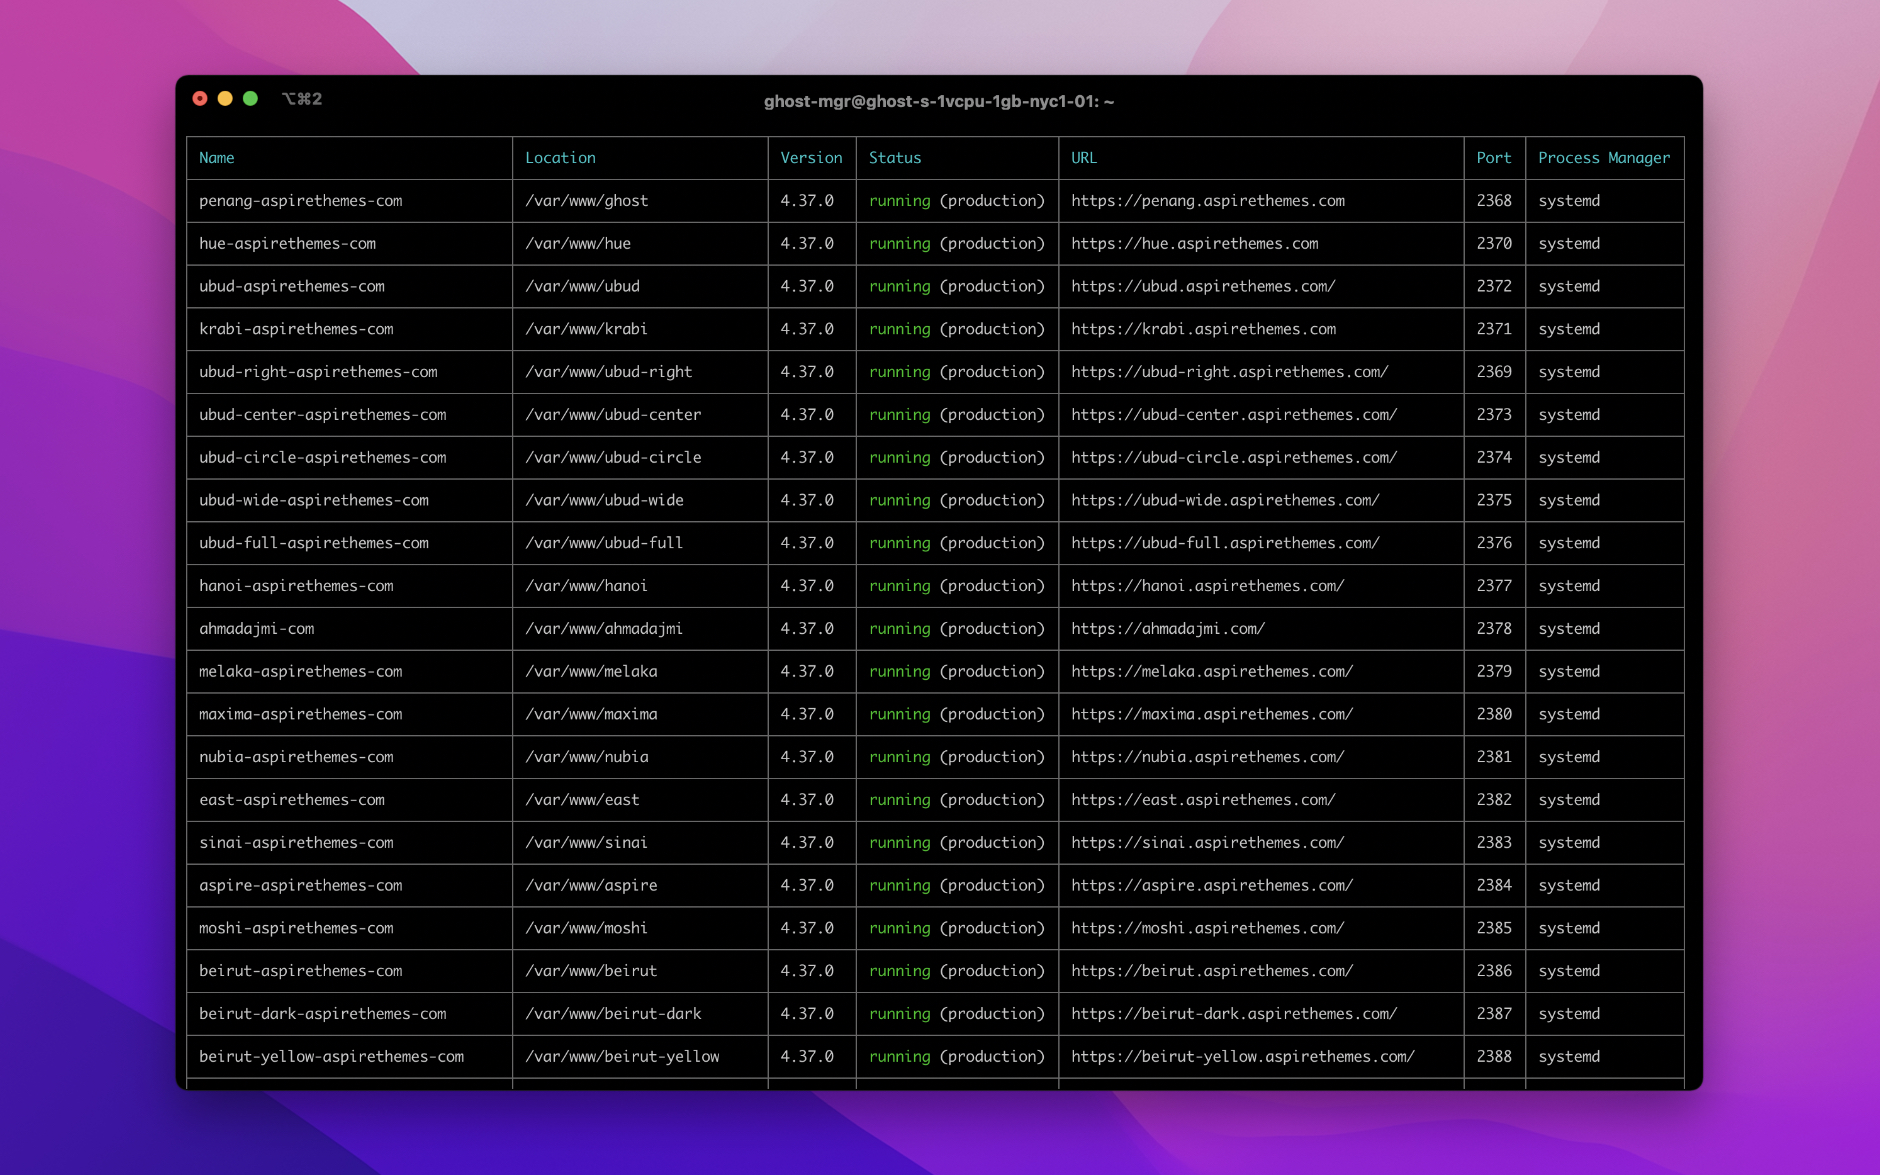The height and width of the screenshot is (1175, 1880).
Task: Click systemd in the sinai row
Action: pyautogui.click(x=1569, y=843)
